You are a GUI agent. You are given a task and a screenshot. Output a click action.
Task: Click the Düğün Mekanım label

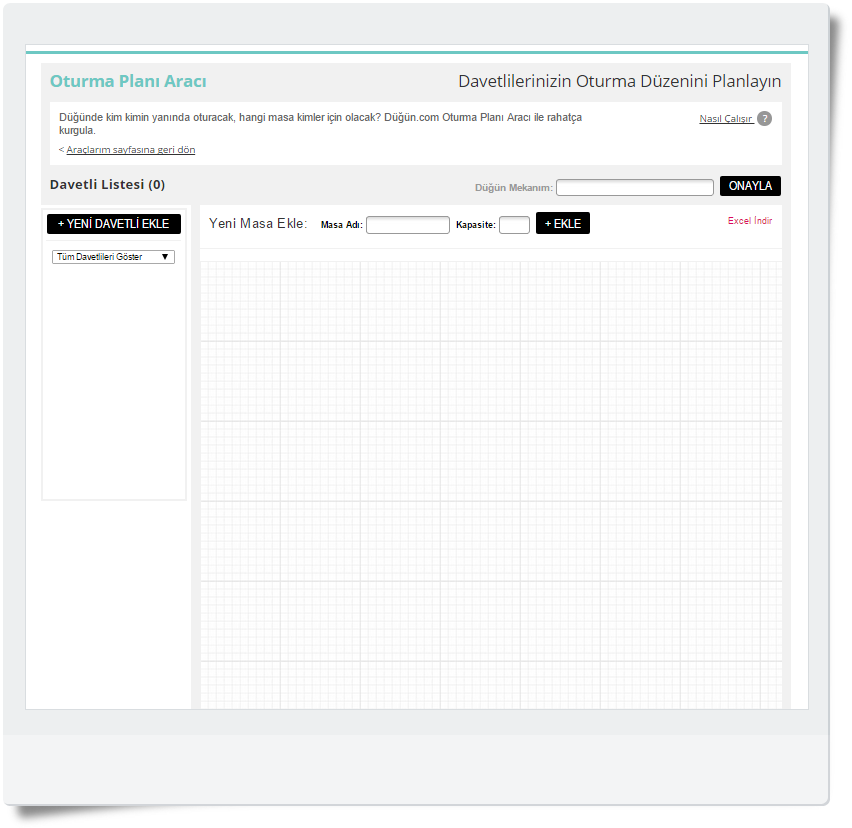tap(513, 187)
